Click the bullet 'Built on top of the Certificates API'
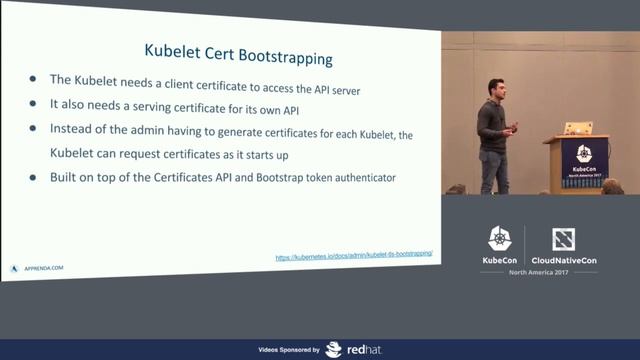The height and width of the screenshot is (360, 640). tap(222, 178)
